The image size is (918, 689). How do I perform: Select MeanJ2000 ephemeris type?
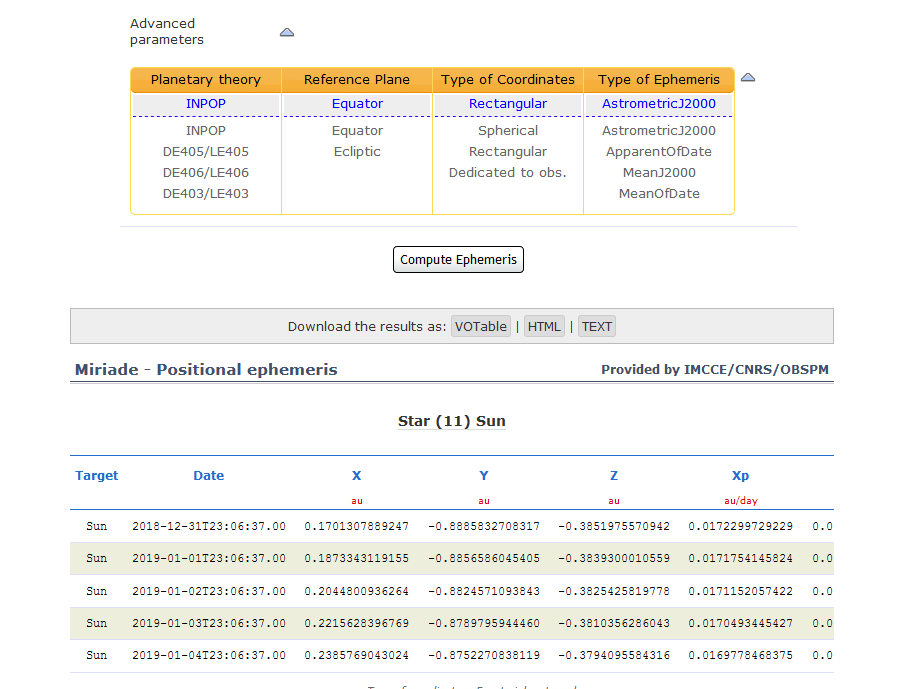coord(659,173)
